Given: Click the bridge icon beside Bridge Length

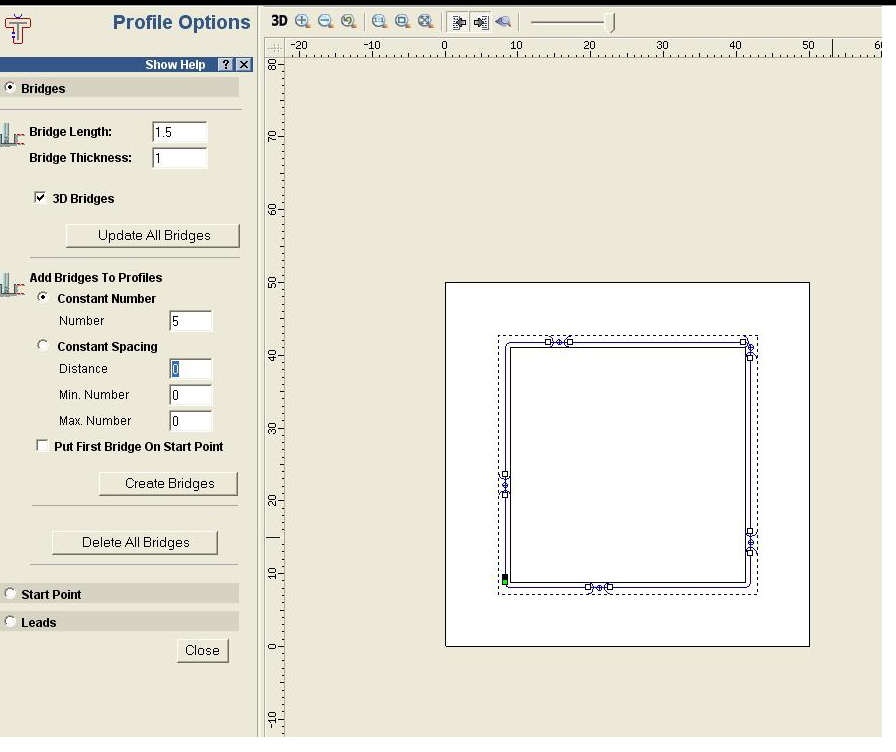Looking at the screenshot, I should (x=12, y=135).
